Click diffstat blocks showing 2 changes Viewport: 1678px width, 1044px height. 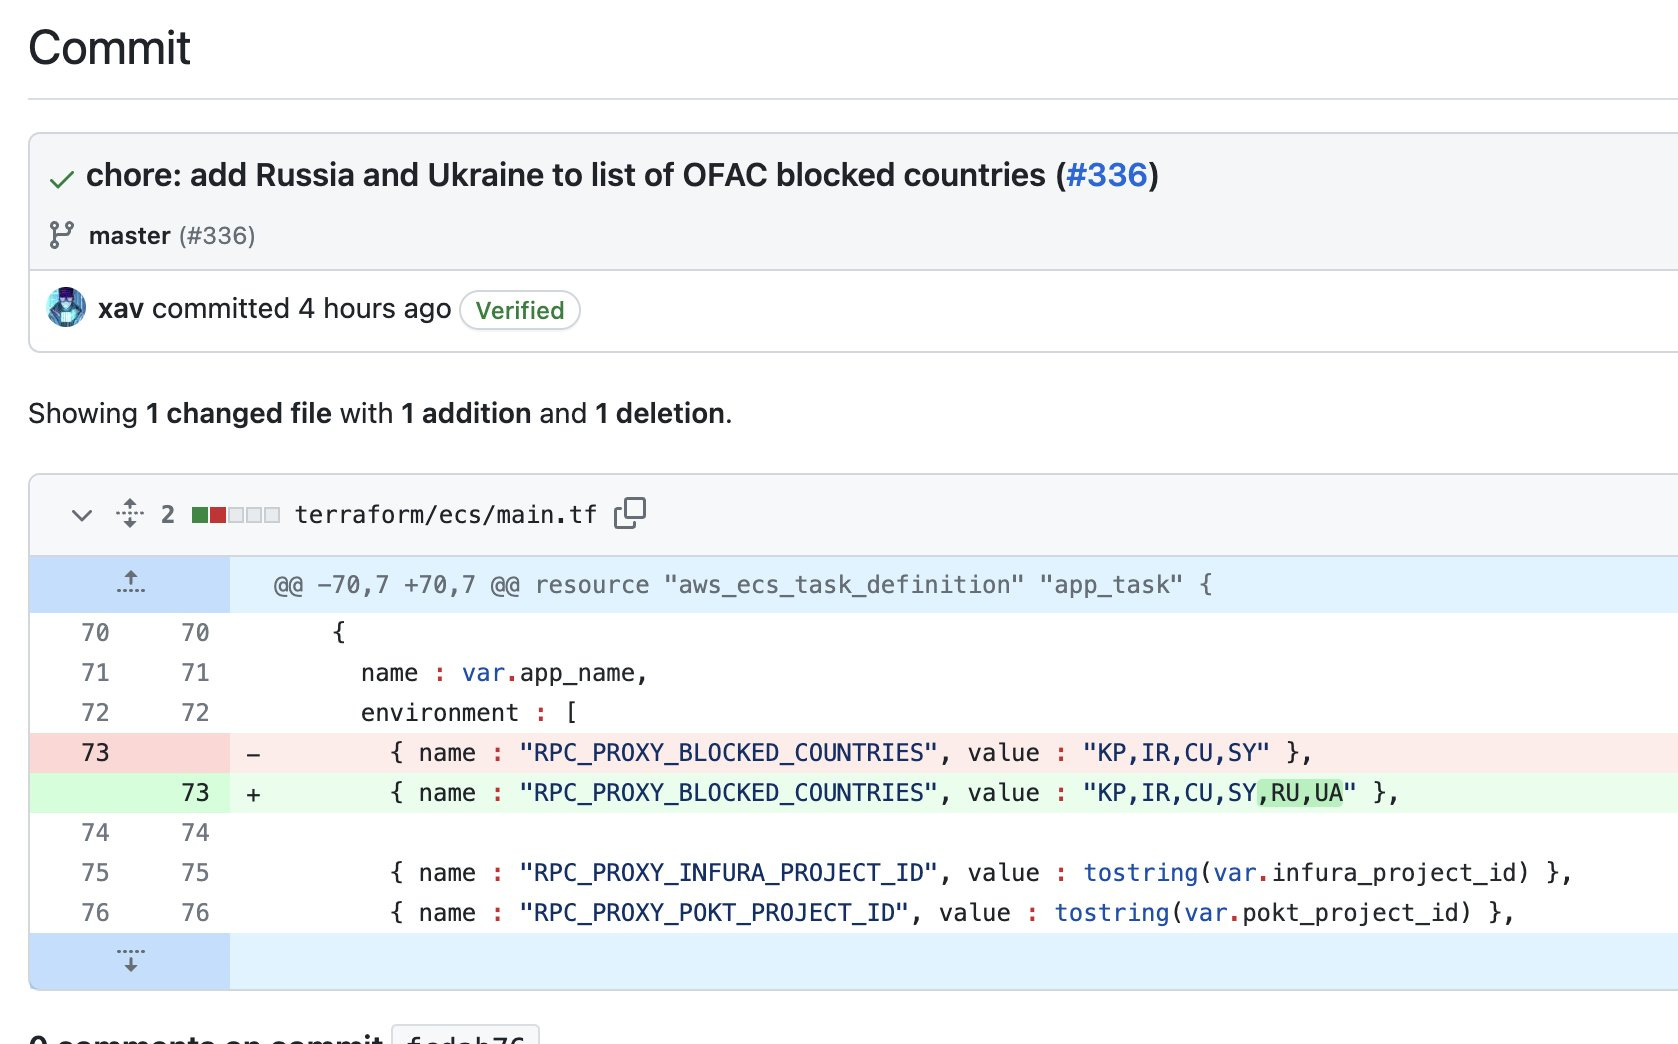click(x=236, y=515)
